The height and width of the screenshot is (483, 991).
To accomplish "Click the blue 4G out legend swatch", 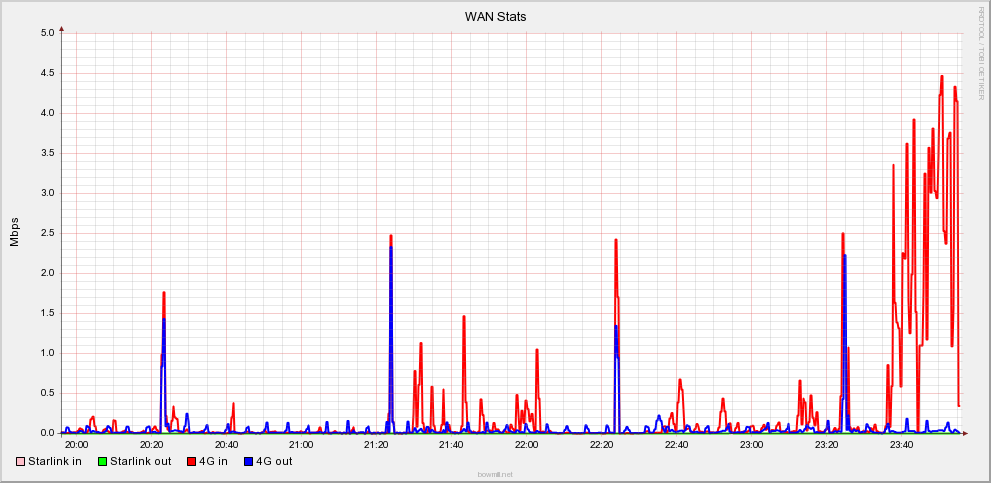I will click(248, 461).
